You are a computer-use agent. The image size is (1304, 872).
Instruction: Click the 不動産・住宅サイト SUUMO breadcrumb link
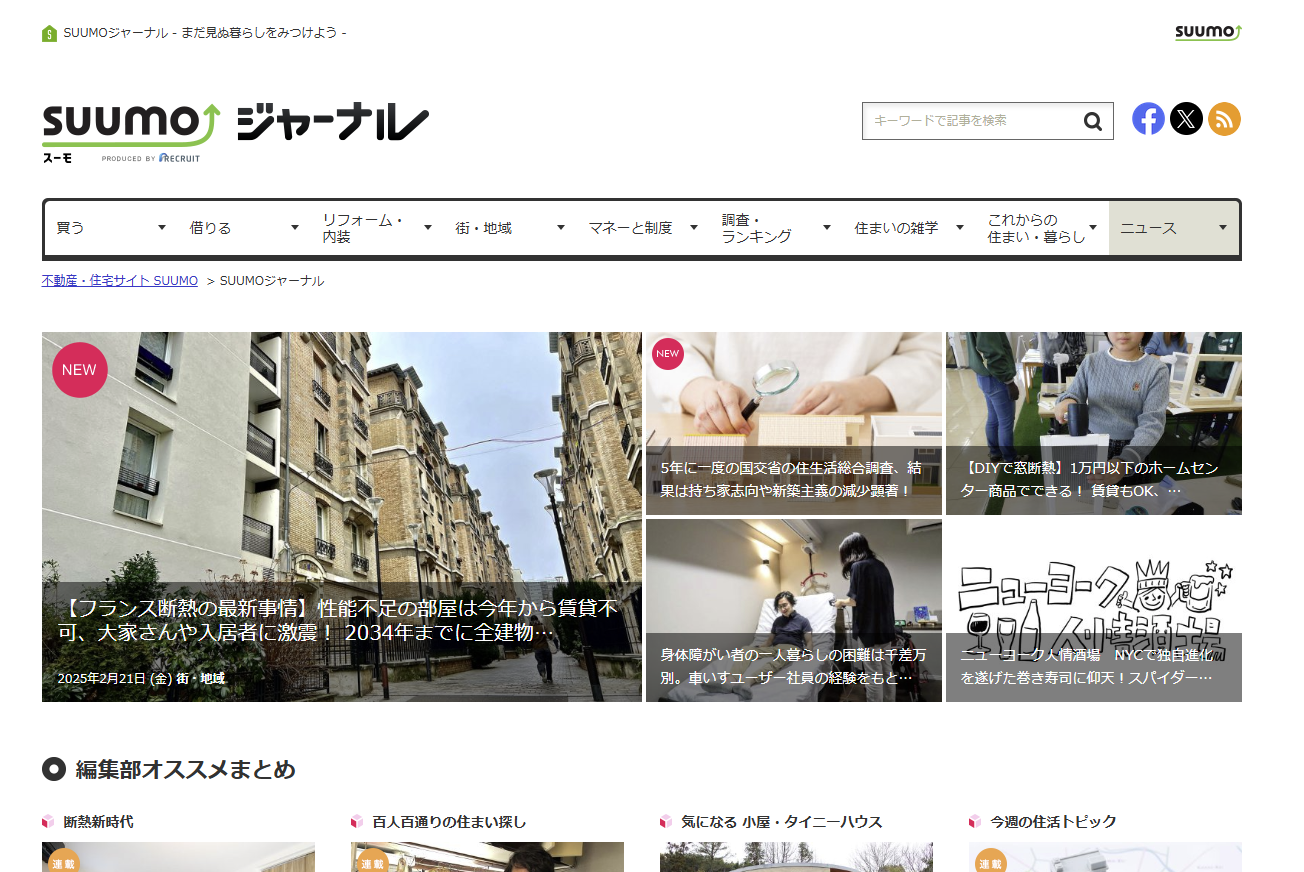[x=120, y=281]
